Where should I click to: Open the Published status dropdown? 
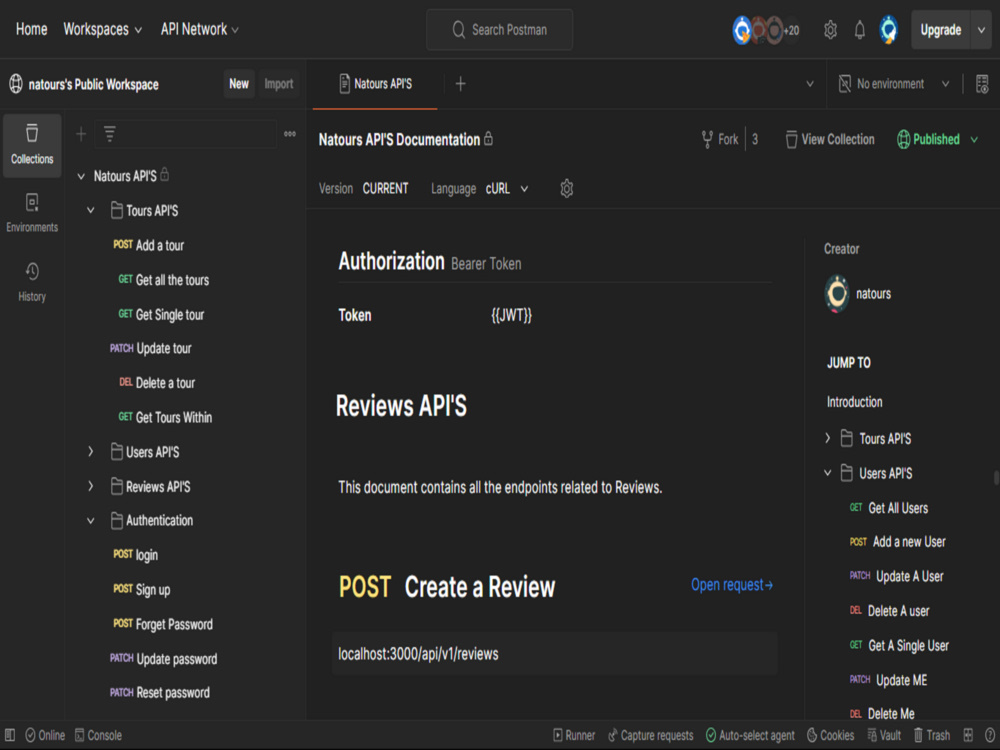point(938,139)
